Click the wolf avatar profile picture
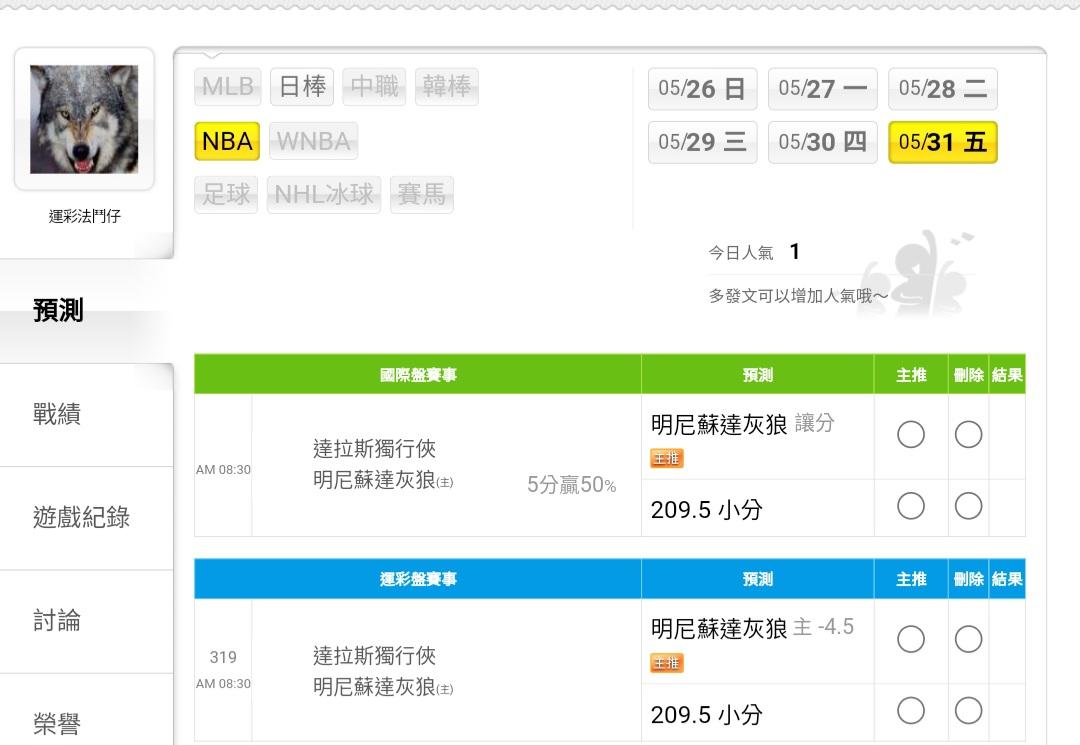Viewport: 1080px width, 745px height. (x=84, y=119)
